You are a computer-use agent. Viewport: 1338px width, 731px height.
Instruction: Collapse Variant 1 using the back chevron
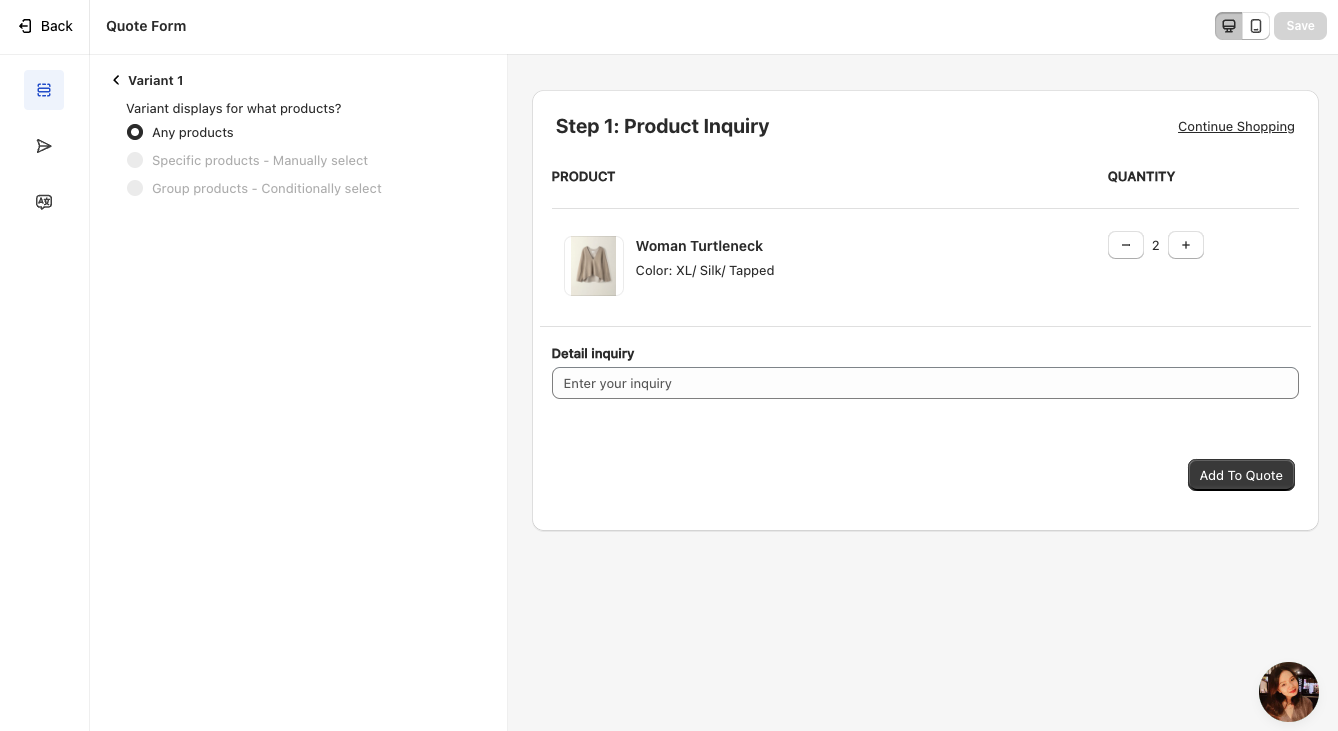[116, 80]
